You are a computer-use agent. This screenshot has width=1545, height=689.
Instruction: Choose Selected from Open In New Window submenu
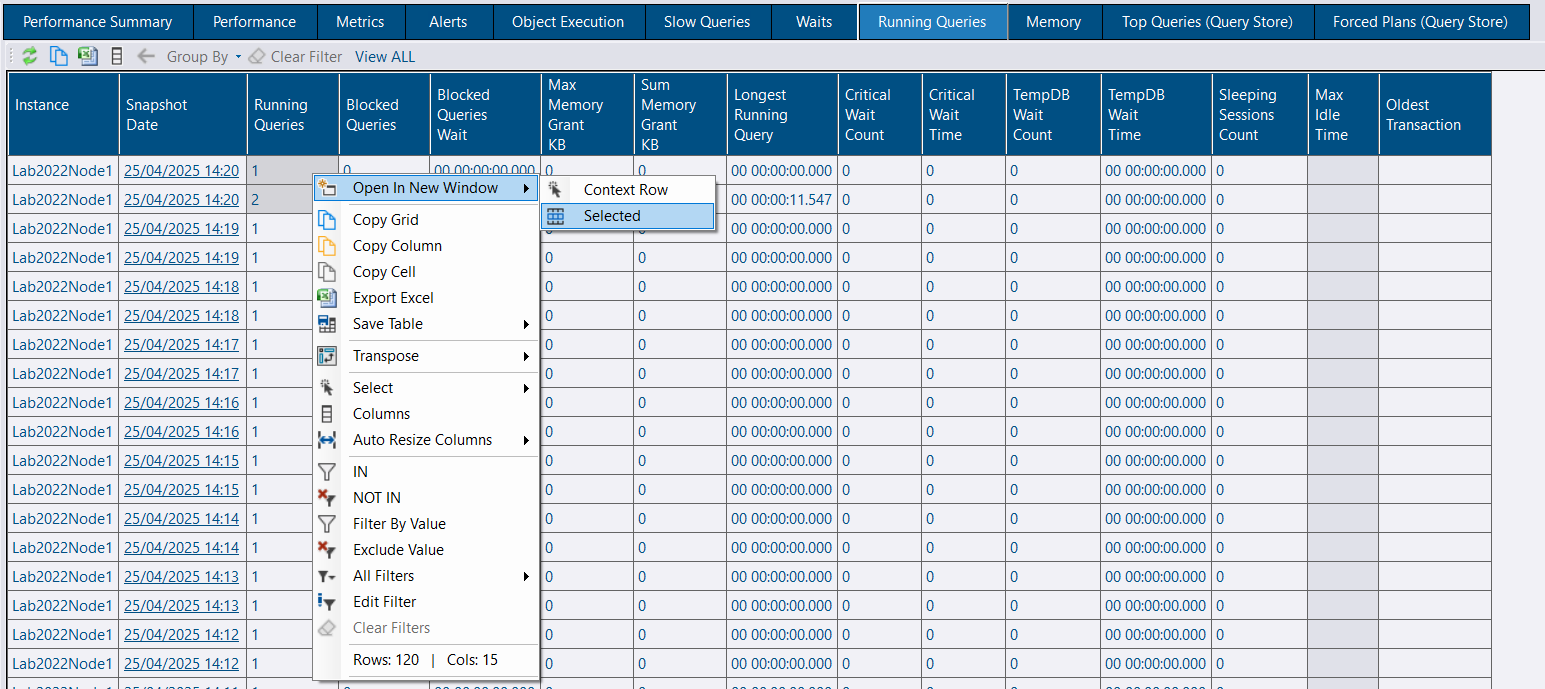click(x=613, y=215)
